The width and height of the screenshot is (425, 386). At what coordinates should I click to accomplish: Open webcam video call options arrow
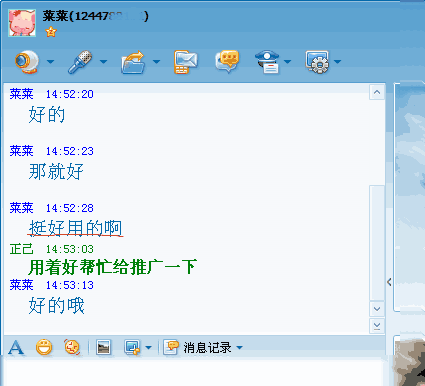51,62
